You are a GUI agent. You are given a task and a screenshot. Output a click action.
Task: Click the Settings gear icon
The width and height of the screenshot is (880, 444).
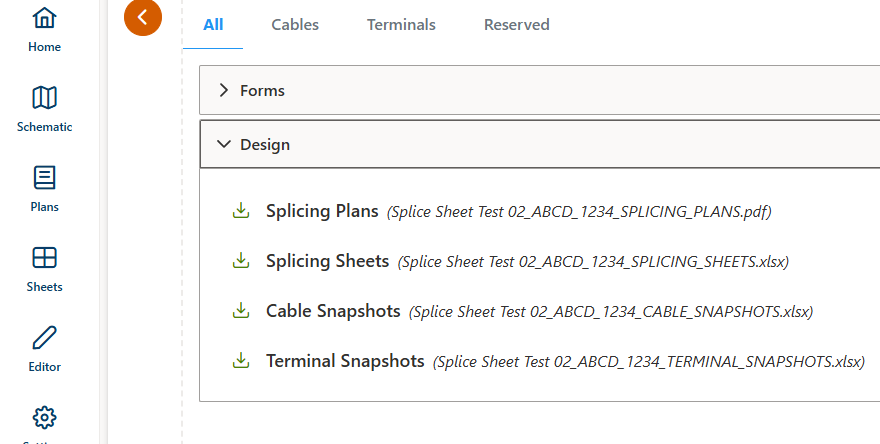point(44,417)
